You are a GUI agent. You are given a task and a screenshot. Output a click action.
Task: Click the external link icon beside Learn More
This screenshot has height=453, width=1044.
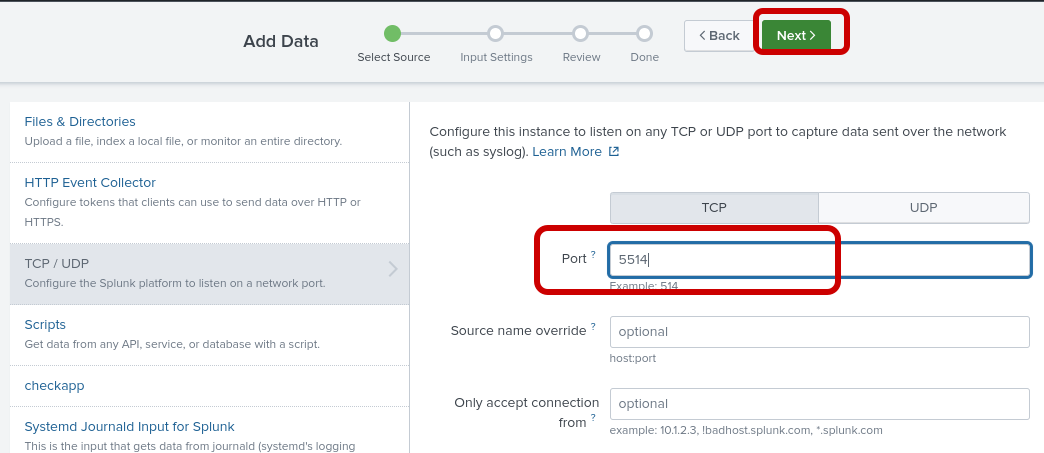click(614, 152)
